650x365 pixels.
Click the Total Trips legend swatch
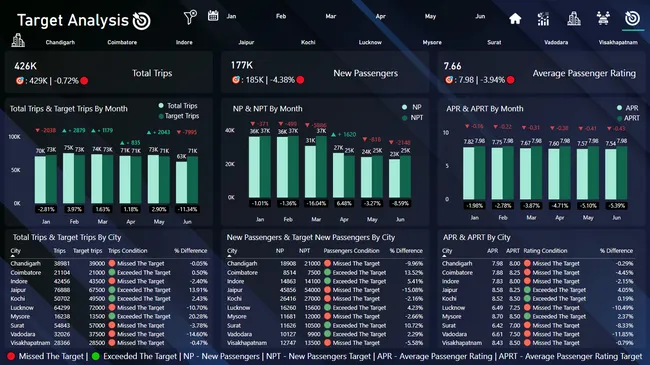pos(161,106)
